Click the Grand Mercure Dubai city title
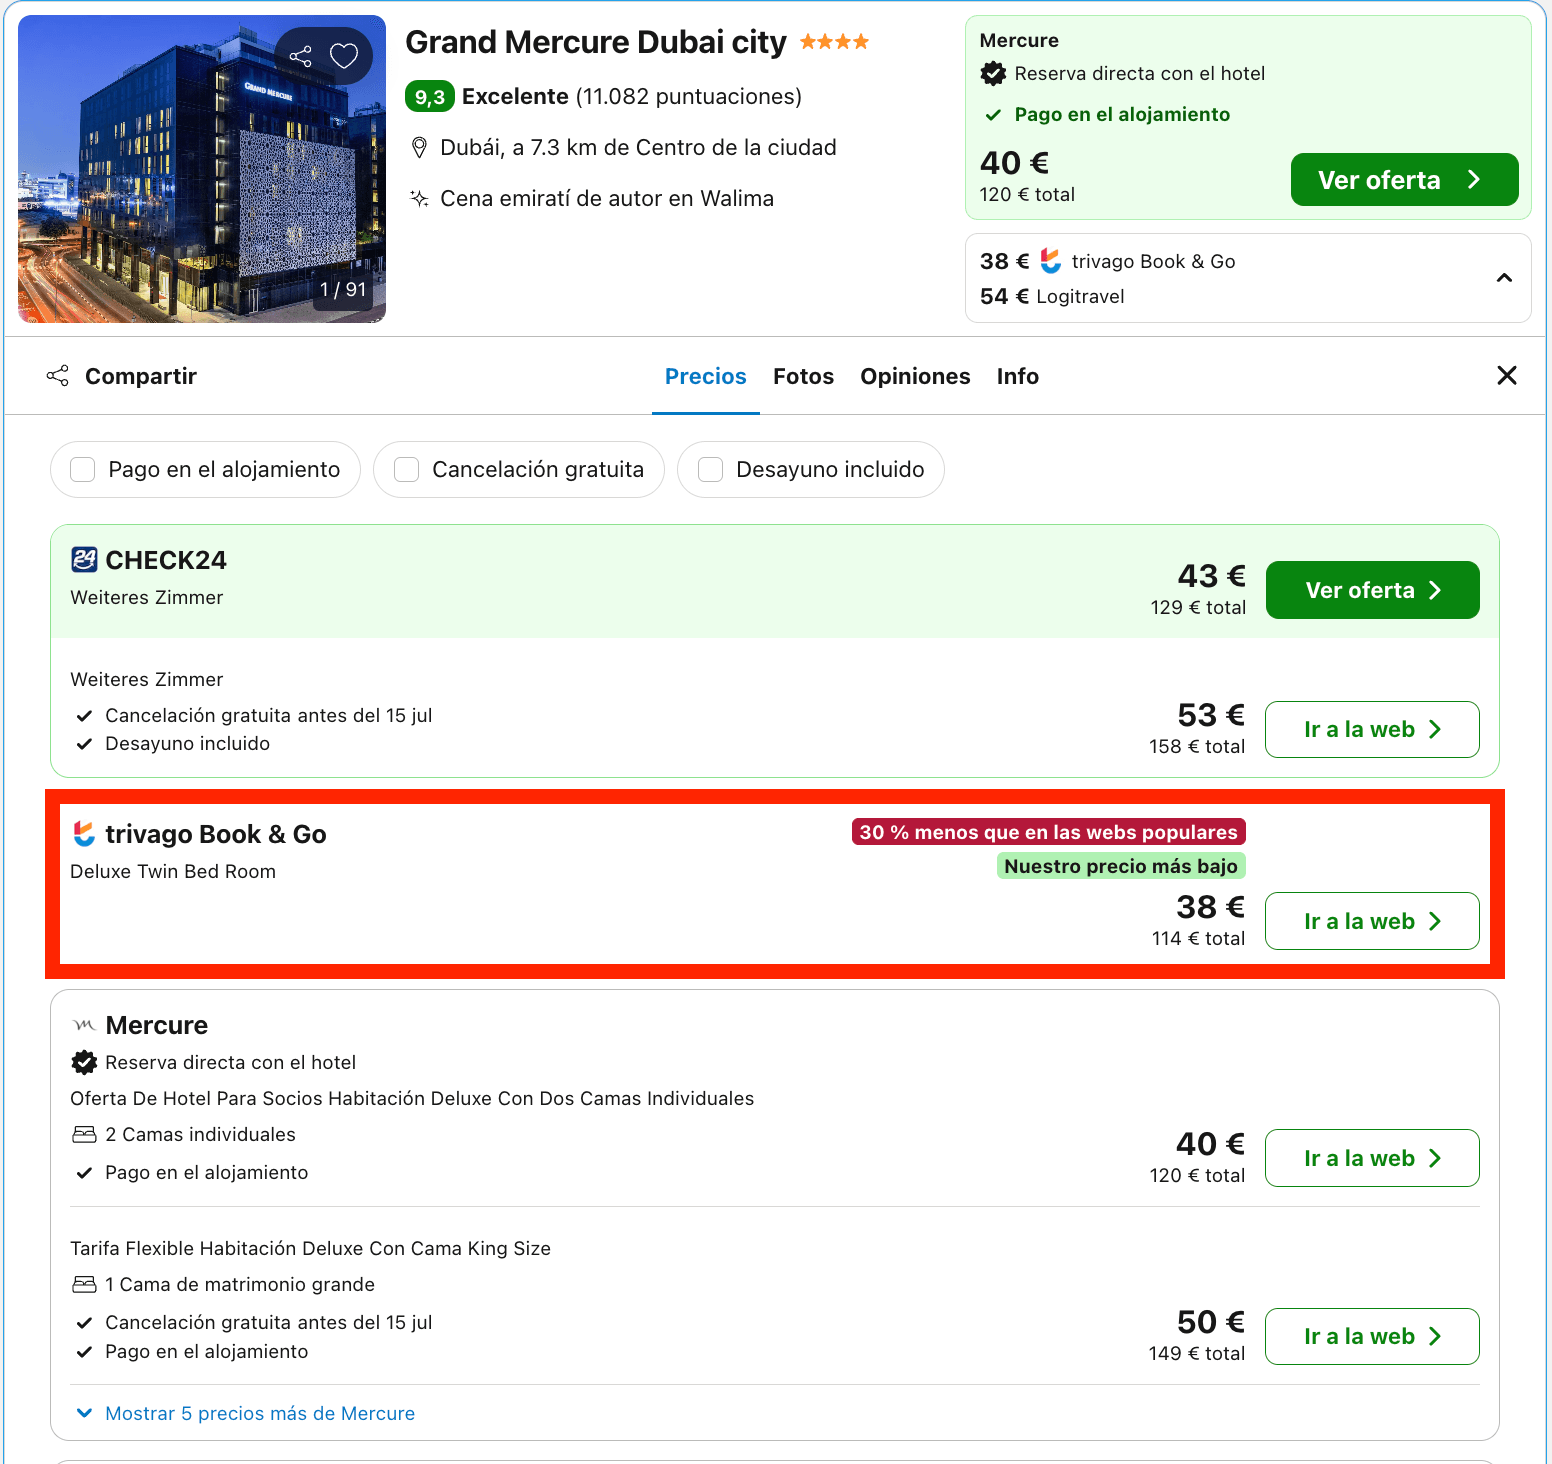Image resolution: width=1552 pixels, height=1464 pixels. click(596, 42)
